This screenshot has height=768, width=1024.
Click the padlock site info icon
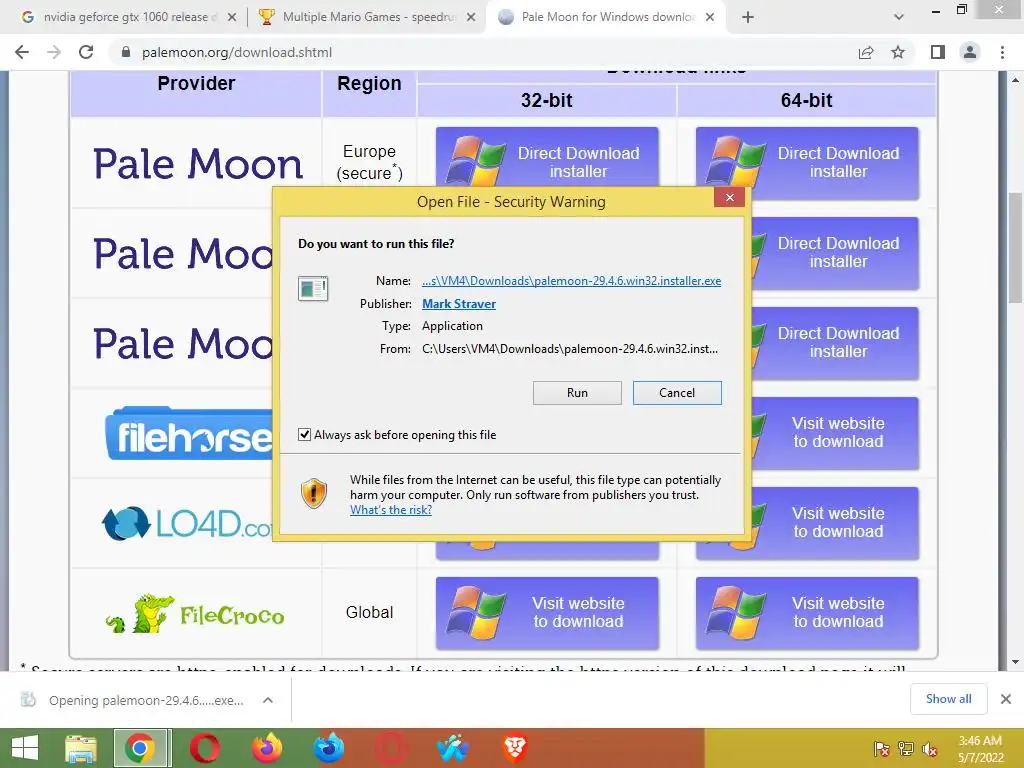click(x=126, y=52)
